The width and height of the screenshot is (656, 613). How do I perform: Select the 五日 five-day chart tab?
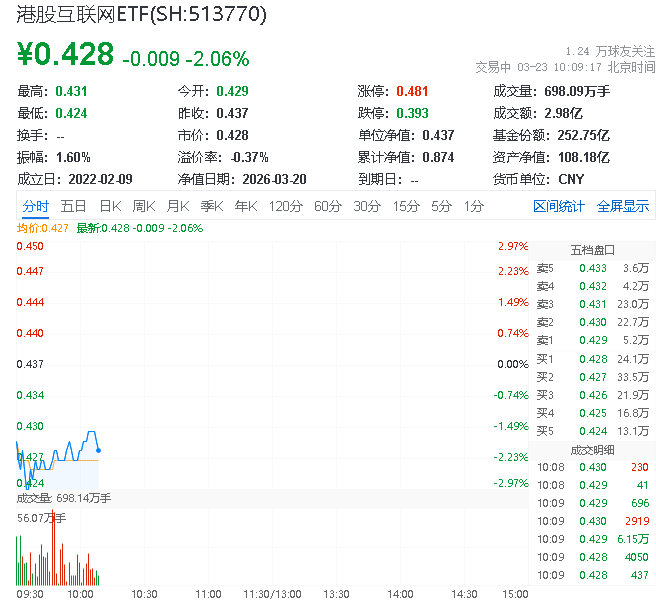(x=73, y=206)
